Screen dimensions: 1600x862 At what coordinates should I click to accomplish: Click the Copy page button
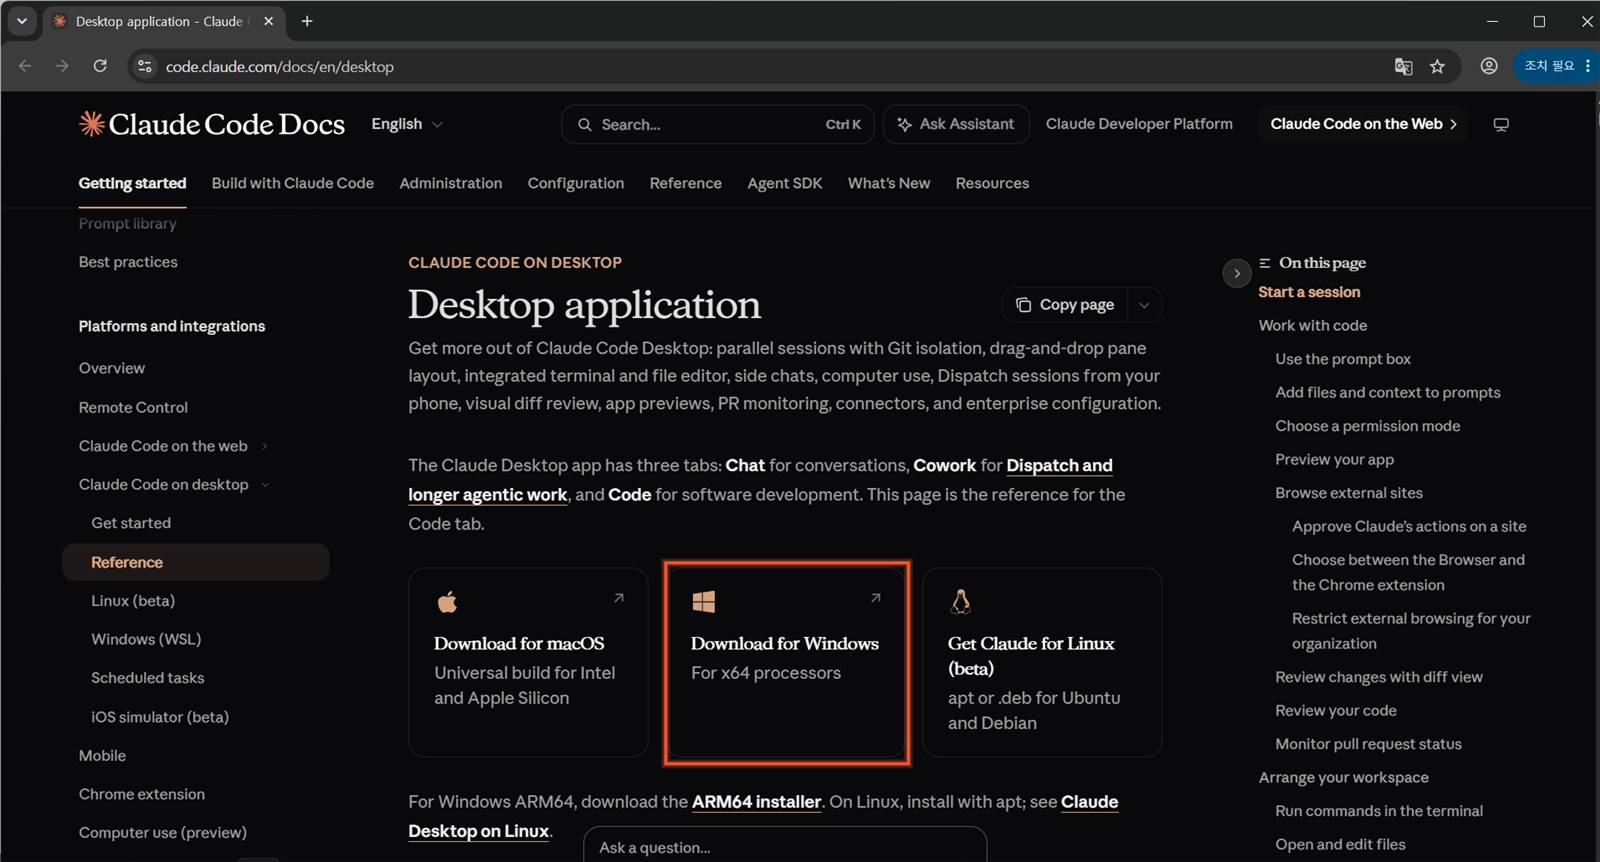1065,305
